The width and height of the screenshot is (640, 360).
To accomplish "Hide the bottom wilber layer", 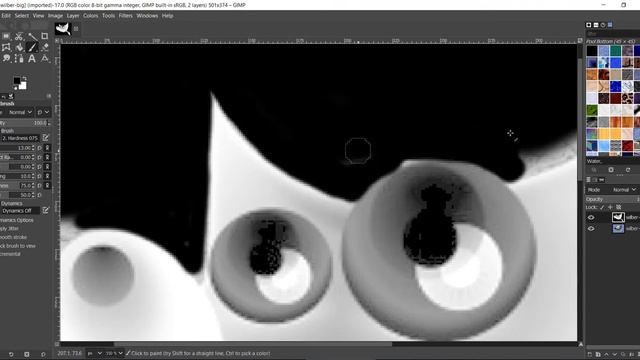I will tap(591, 229).
